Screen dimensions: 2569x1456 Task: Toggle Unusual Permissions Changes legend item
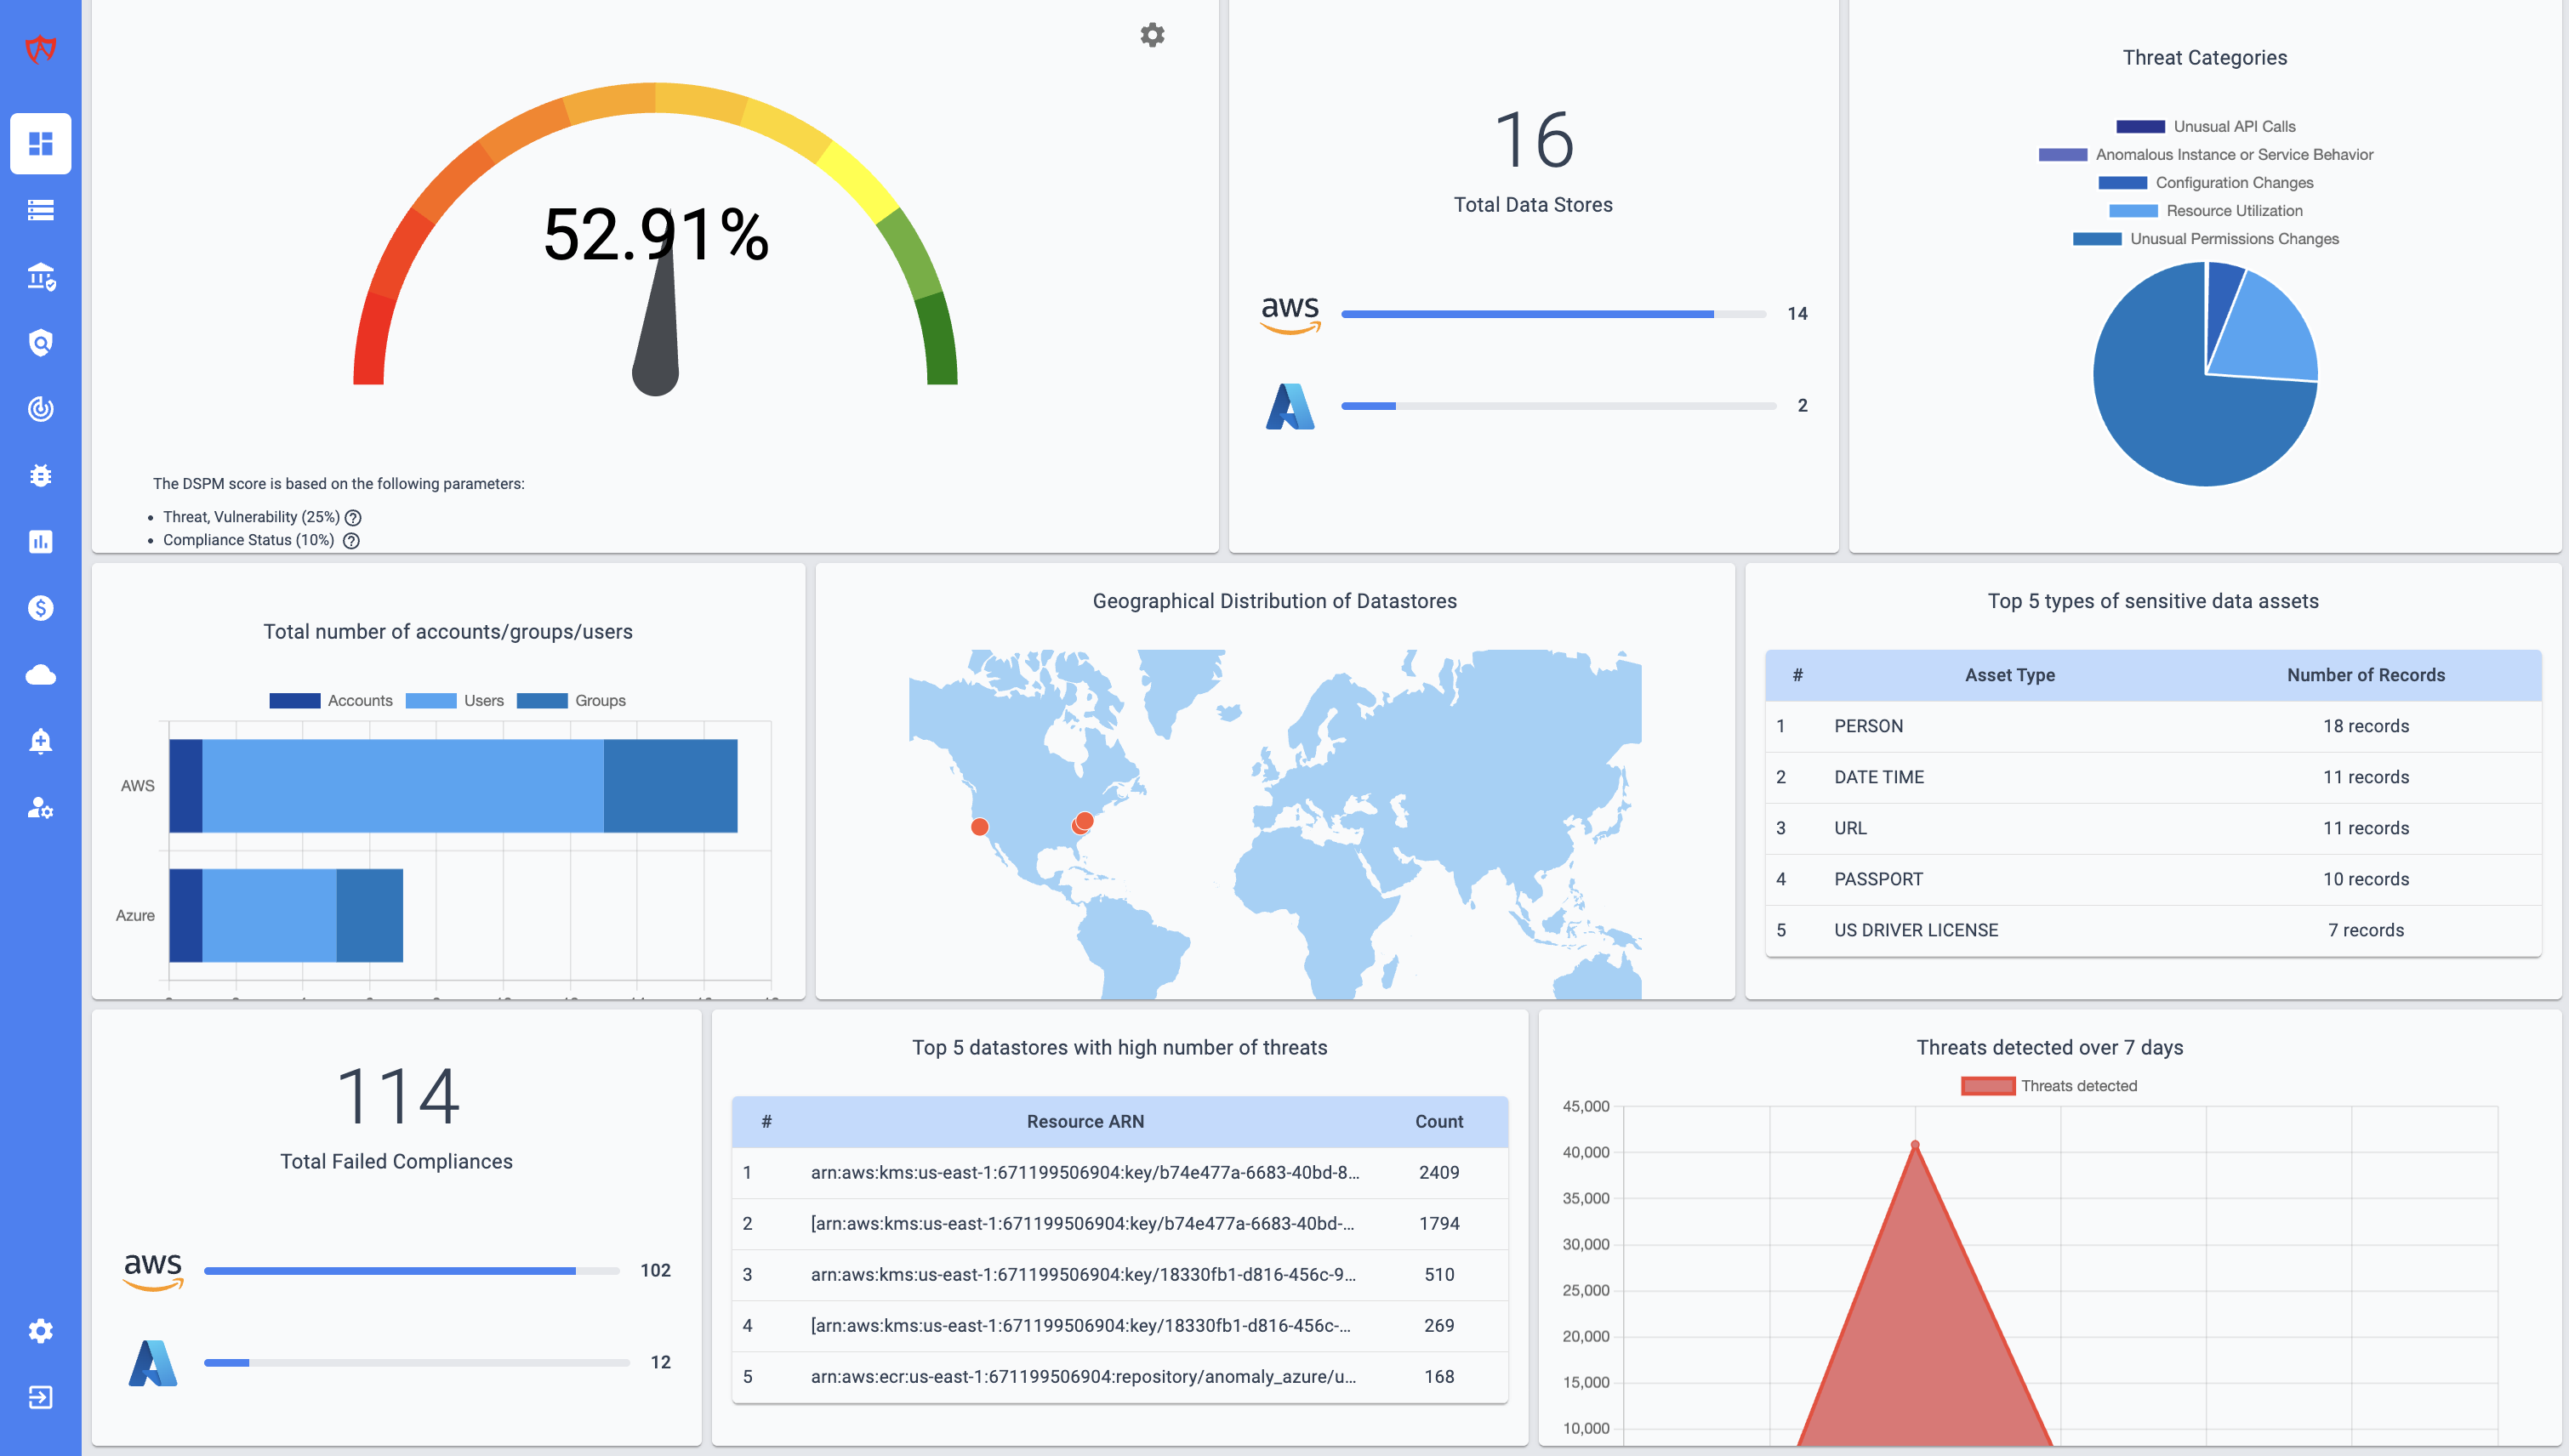point(2205,238)
